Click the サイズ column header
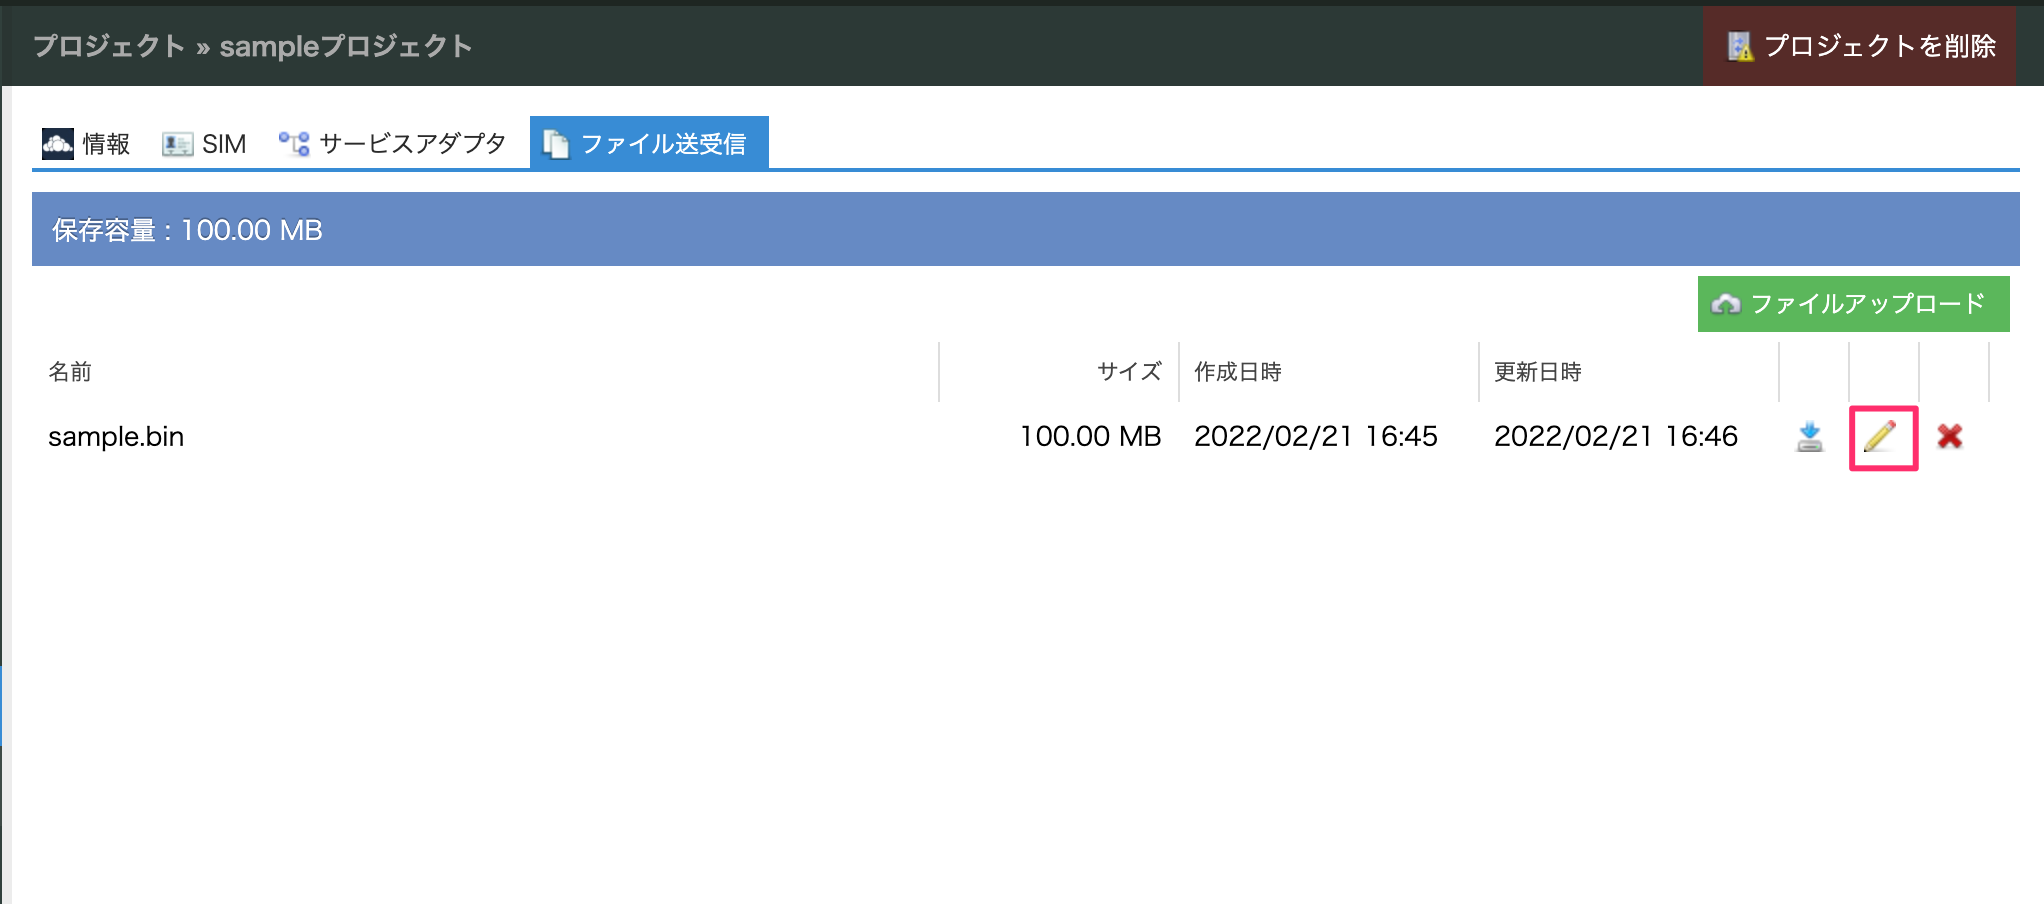This screenshot has height=904, width=2044. tap(1128, 372)
